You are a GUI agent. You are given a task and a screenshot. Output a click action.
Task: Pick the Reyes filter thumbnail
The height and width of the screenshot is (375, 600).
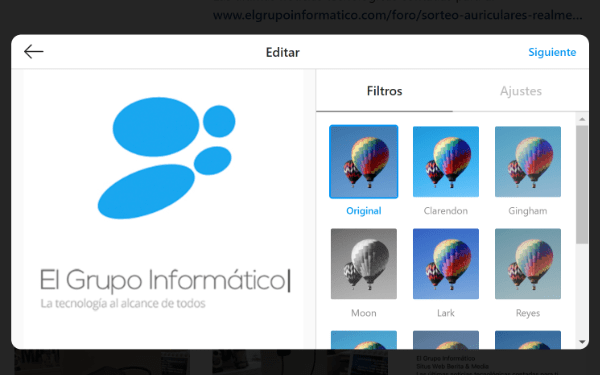(528, 264)
